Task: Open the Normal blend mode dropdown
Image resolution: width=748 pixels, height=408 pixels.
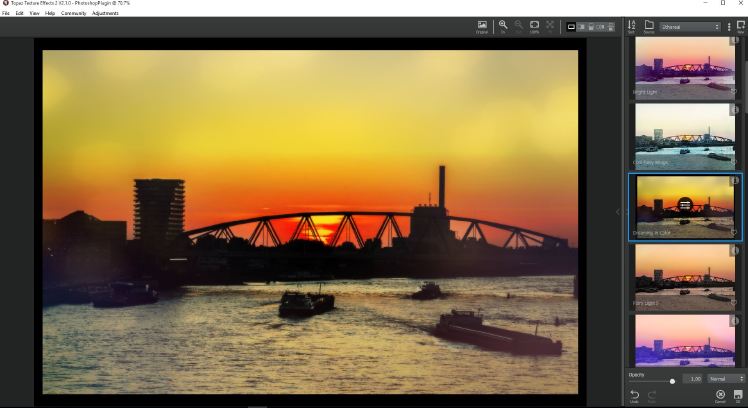Action: pyautogui.click(x=726, y=379)
